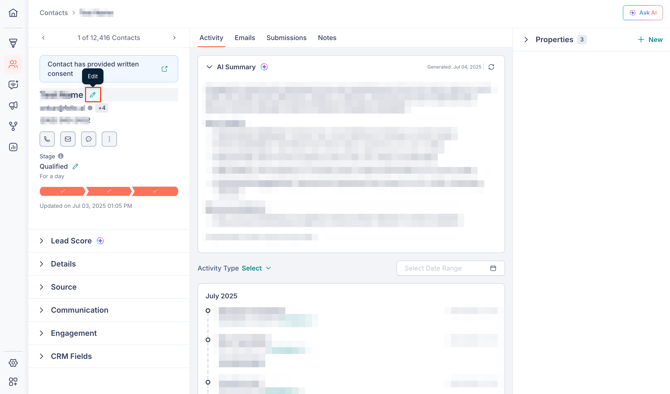Go back to Contacts breadcrumb
The width and height of the screenshot is (670, 394).
point(53,13)
